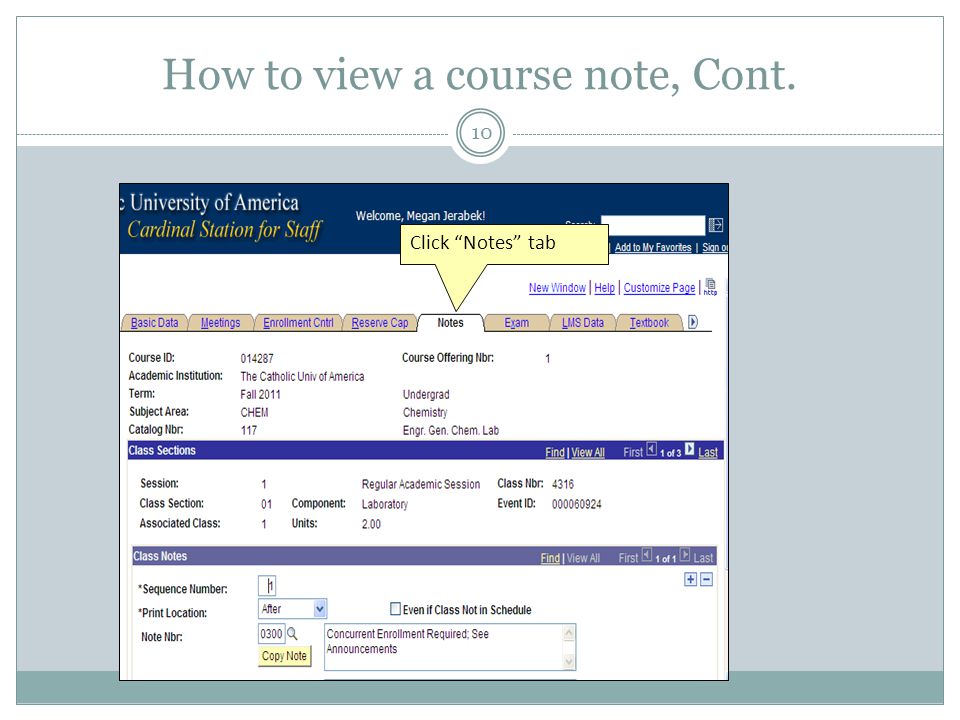Click previous class note arrow

(x=647, y=555)
